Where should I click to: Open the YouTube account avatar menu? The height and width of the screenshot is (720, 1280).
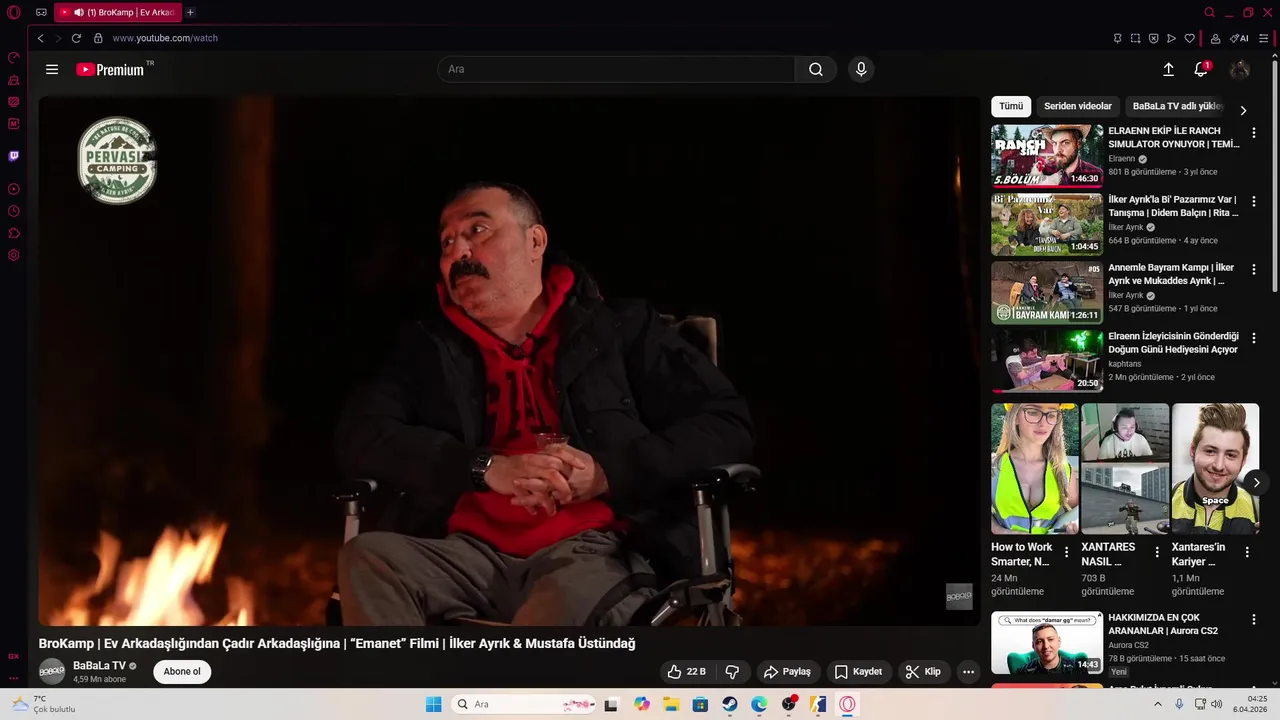(x=1240, y=69)
